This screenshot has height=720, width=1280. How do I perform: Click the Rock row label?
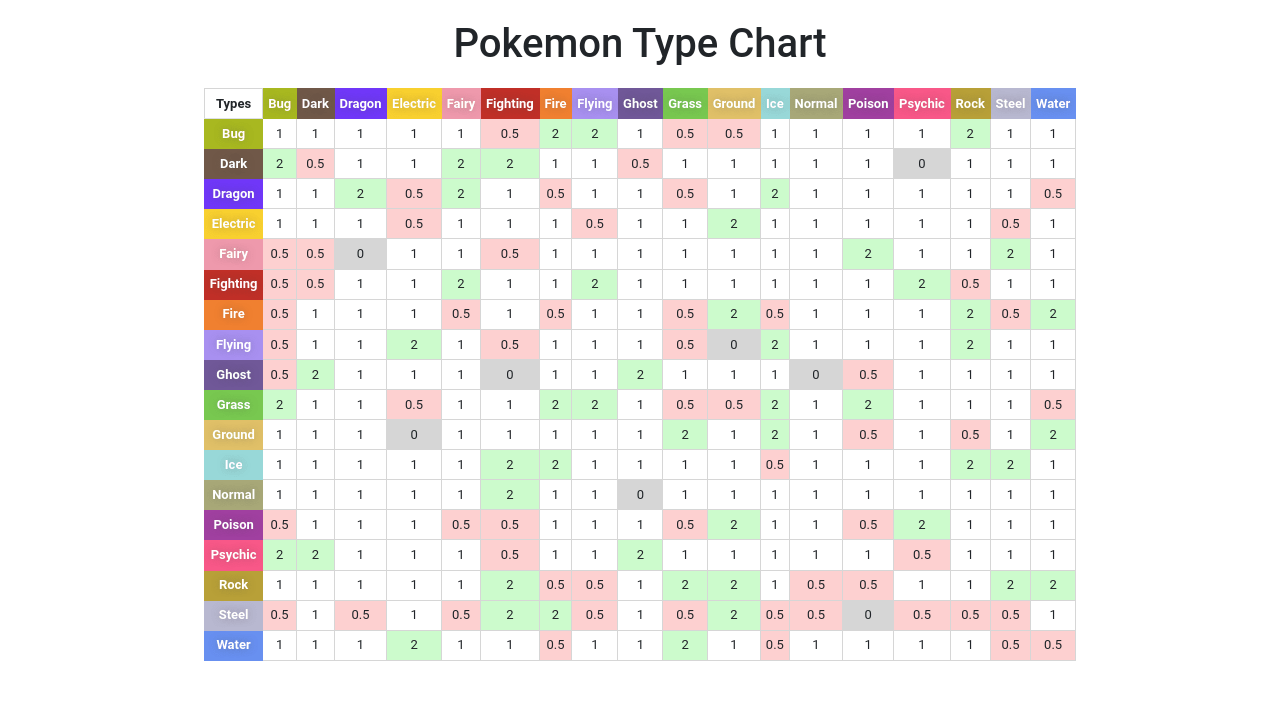click(234, 585)
